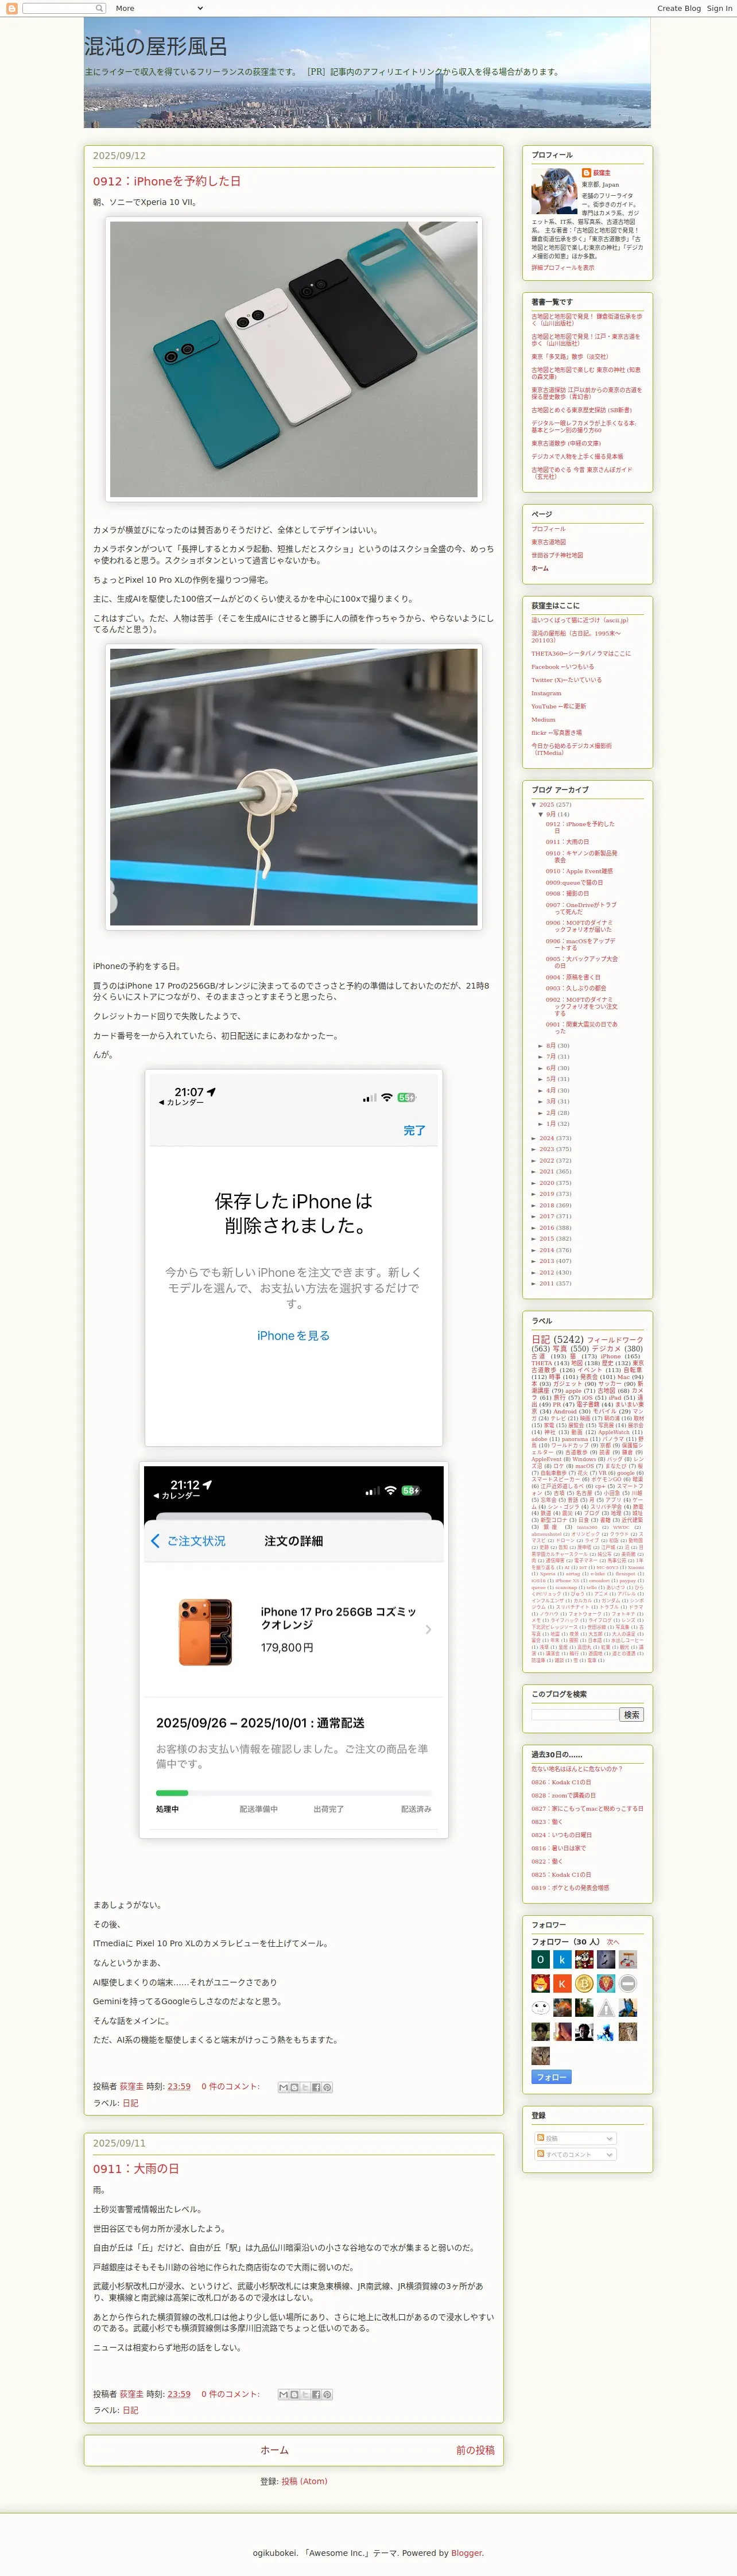Viewport: 737px width, 2576px height.
Task: Open the Xperia phones photo
Action: point(293,360)
